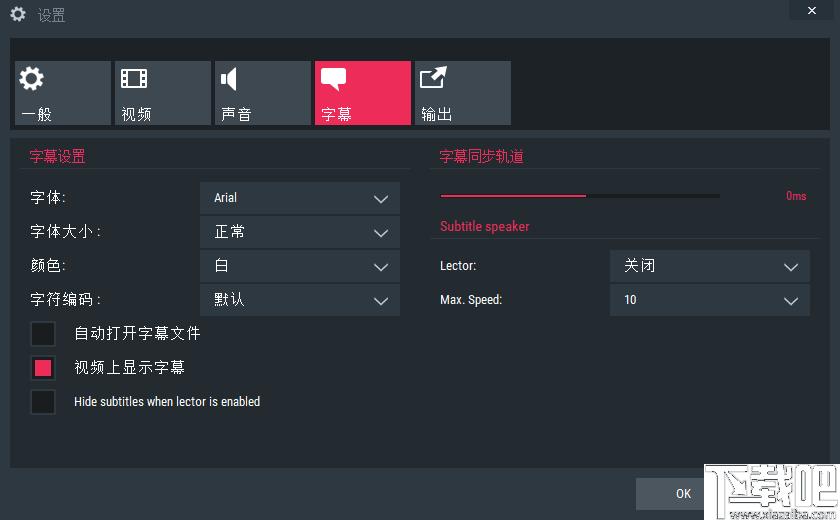Click the 字体大小: label

(x=65, y=231)
